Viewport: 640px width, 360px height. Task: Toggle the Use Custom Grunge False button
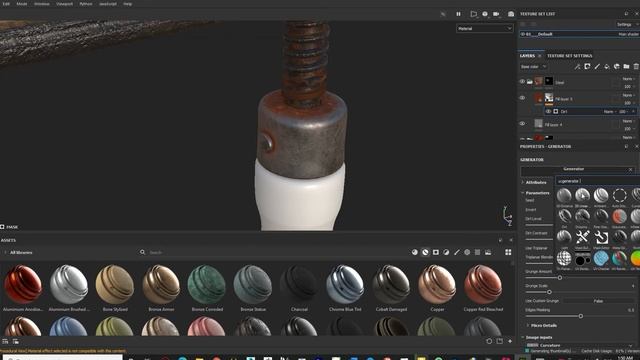598,301
